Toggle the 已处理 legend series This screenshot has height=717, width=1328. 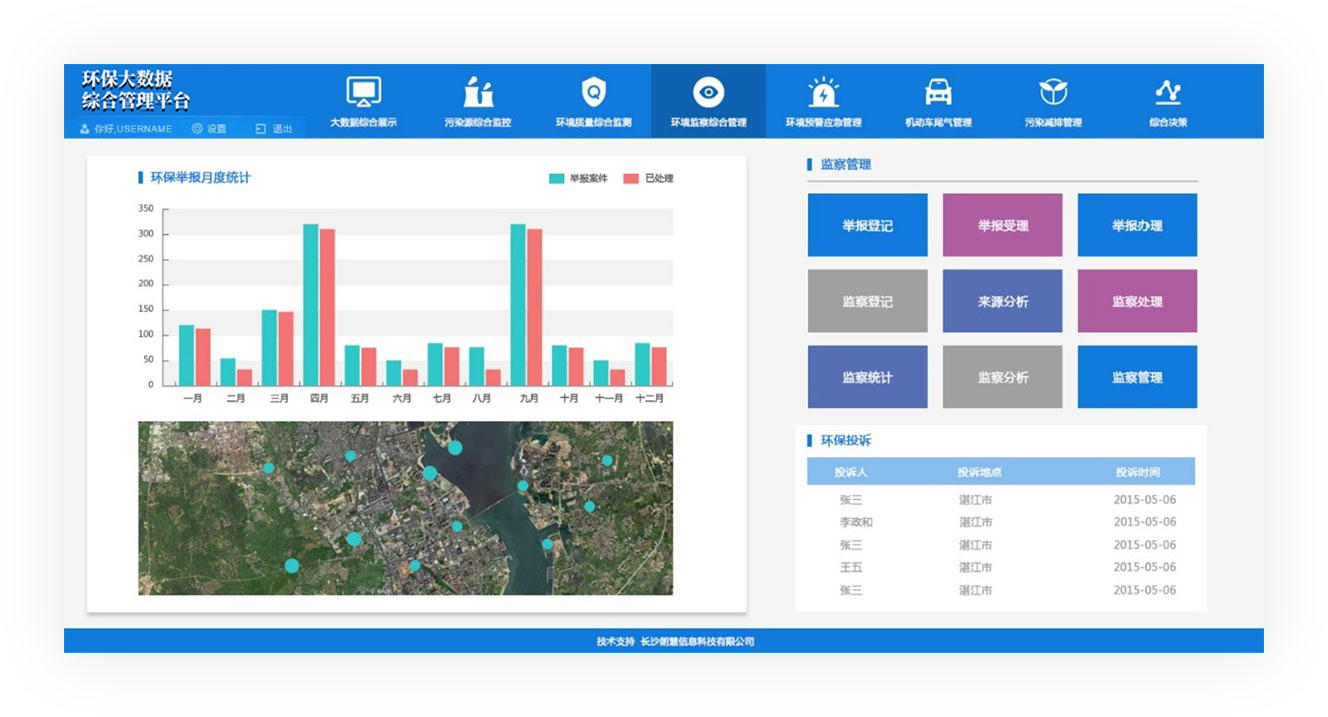click(x=648, y=179)
